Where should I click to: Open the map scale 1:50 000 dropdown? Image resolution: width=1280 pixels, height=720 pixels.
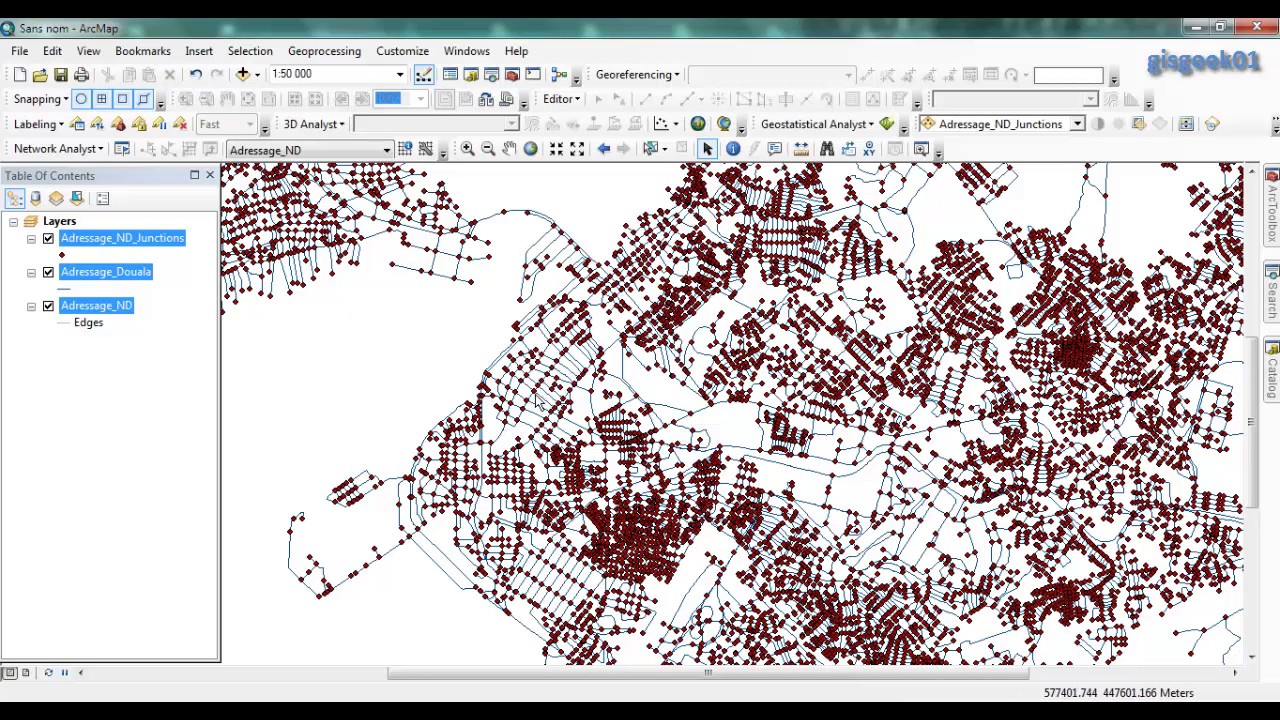pos(400,74)
